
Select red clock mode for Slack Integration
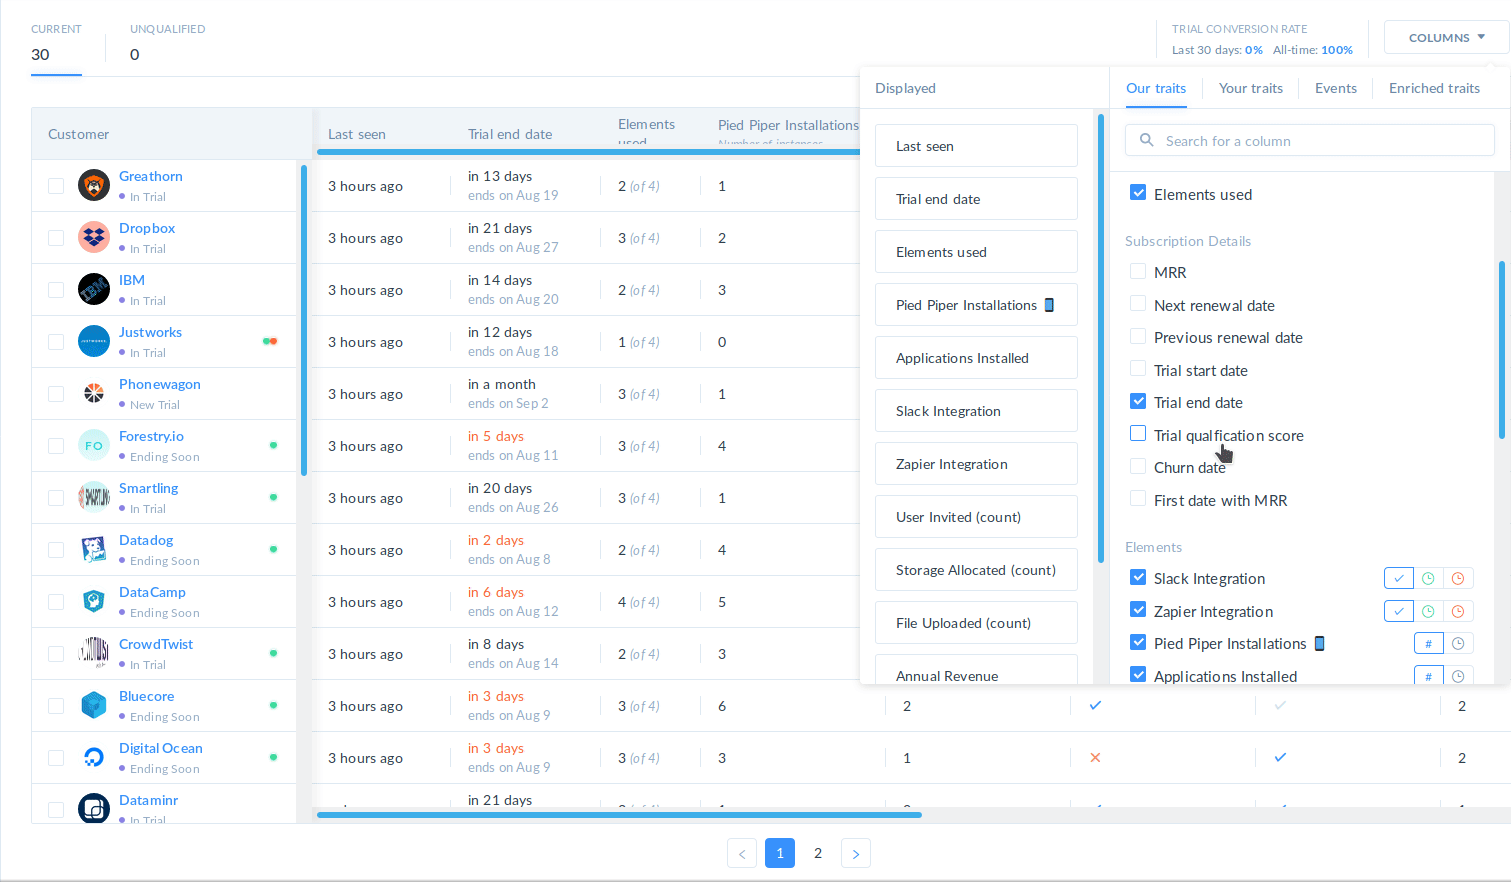point(1458,578)
